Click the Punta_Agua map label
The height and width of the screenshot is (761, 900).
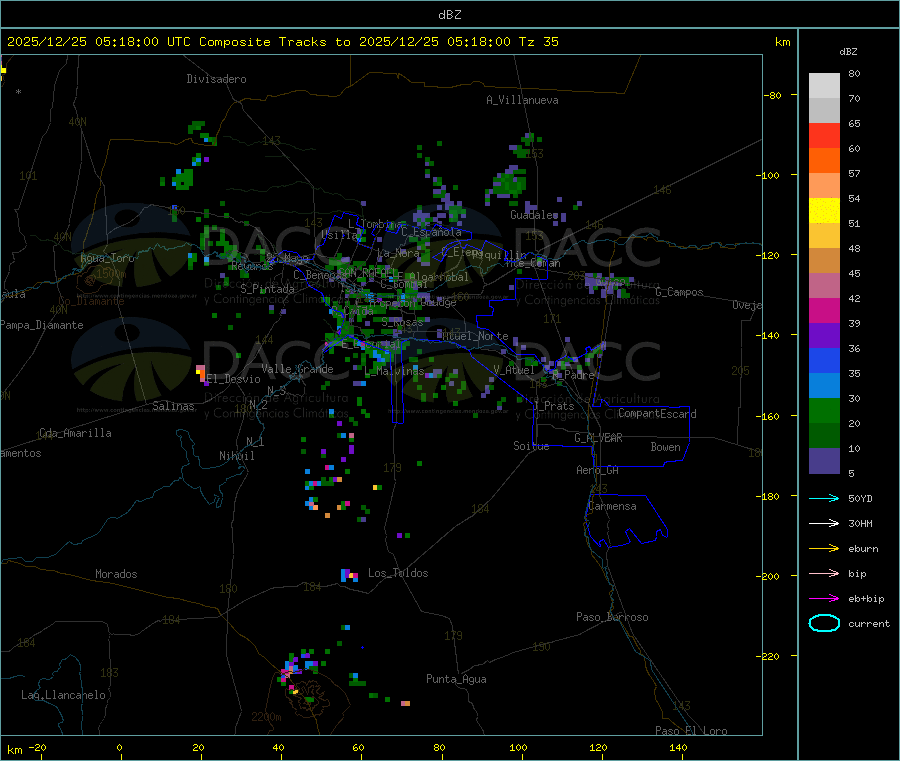click(x=456, y=679)
